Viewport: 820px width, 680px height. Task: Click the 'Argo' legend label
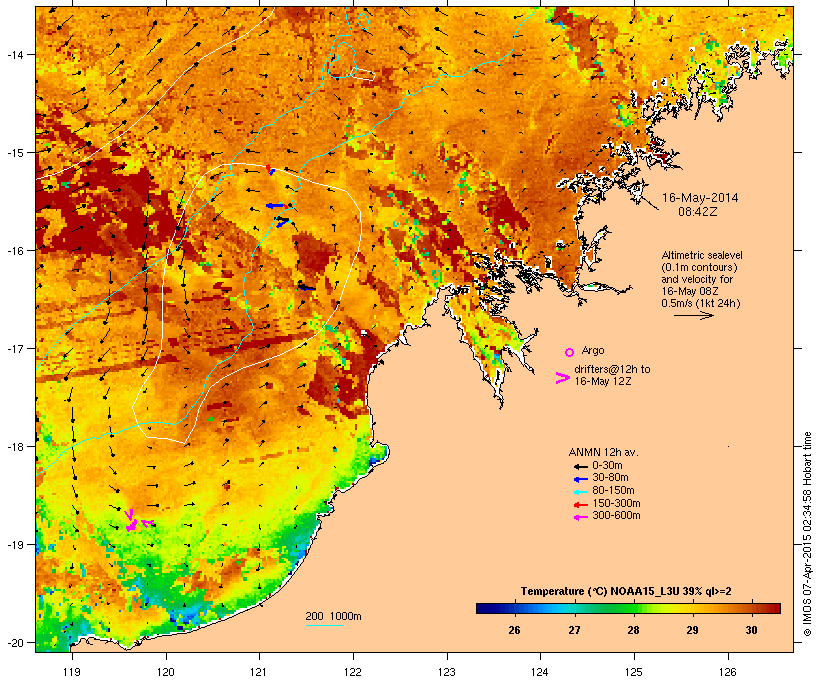point(593,350)
